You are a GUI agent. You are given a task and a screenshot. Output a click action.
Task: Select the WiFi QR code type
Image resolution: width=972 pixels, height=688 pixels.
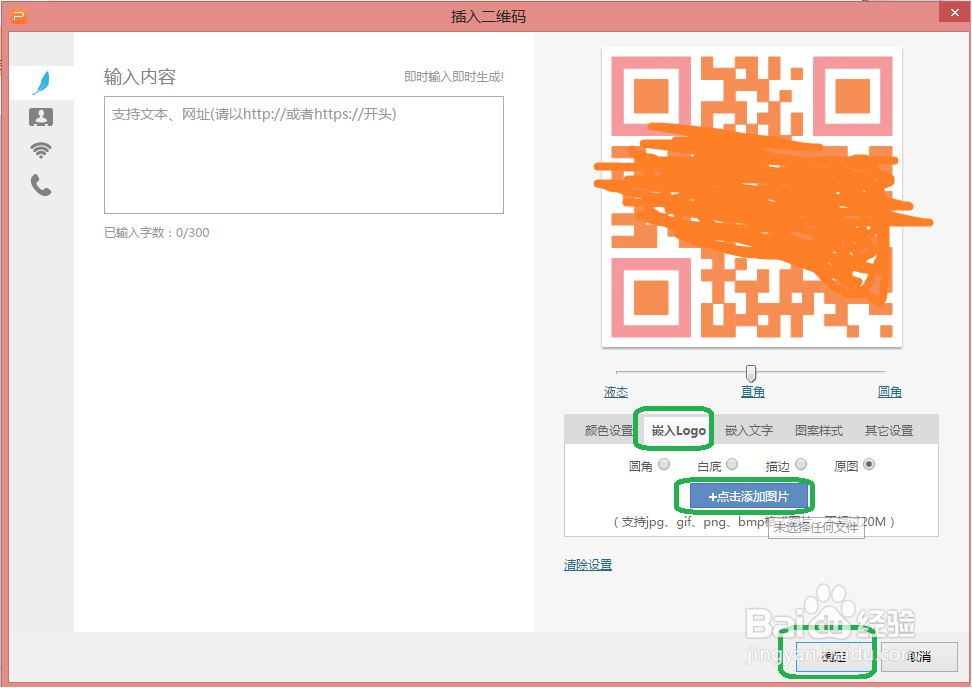click(x=41, y=149)
